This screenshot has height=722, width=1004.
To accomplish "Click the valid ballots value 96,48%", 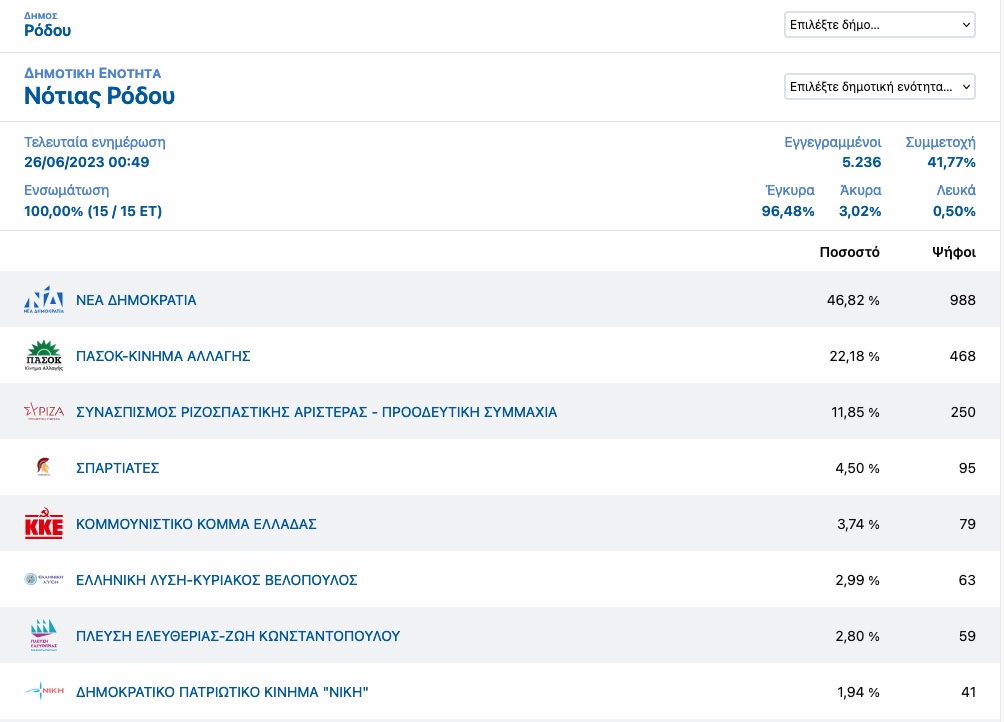I will coord(788,211).
